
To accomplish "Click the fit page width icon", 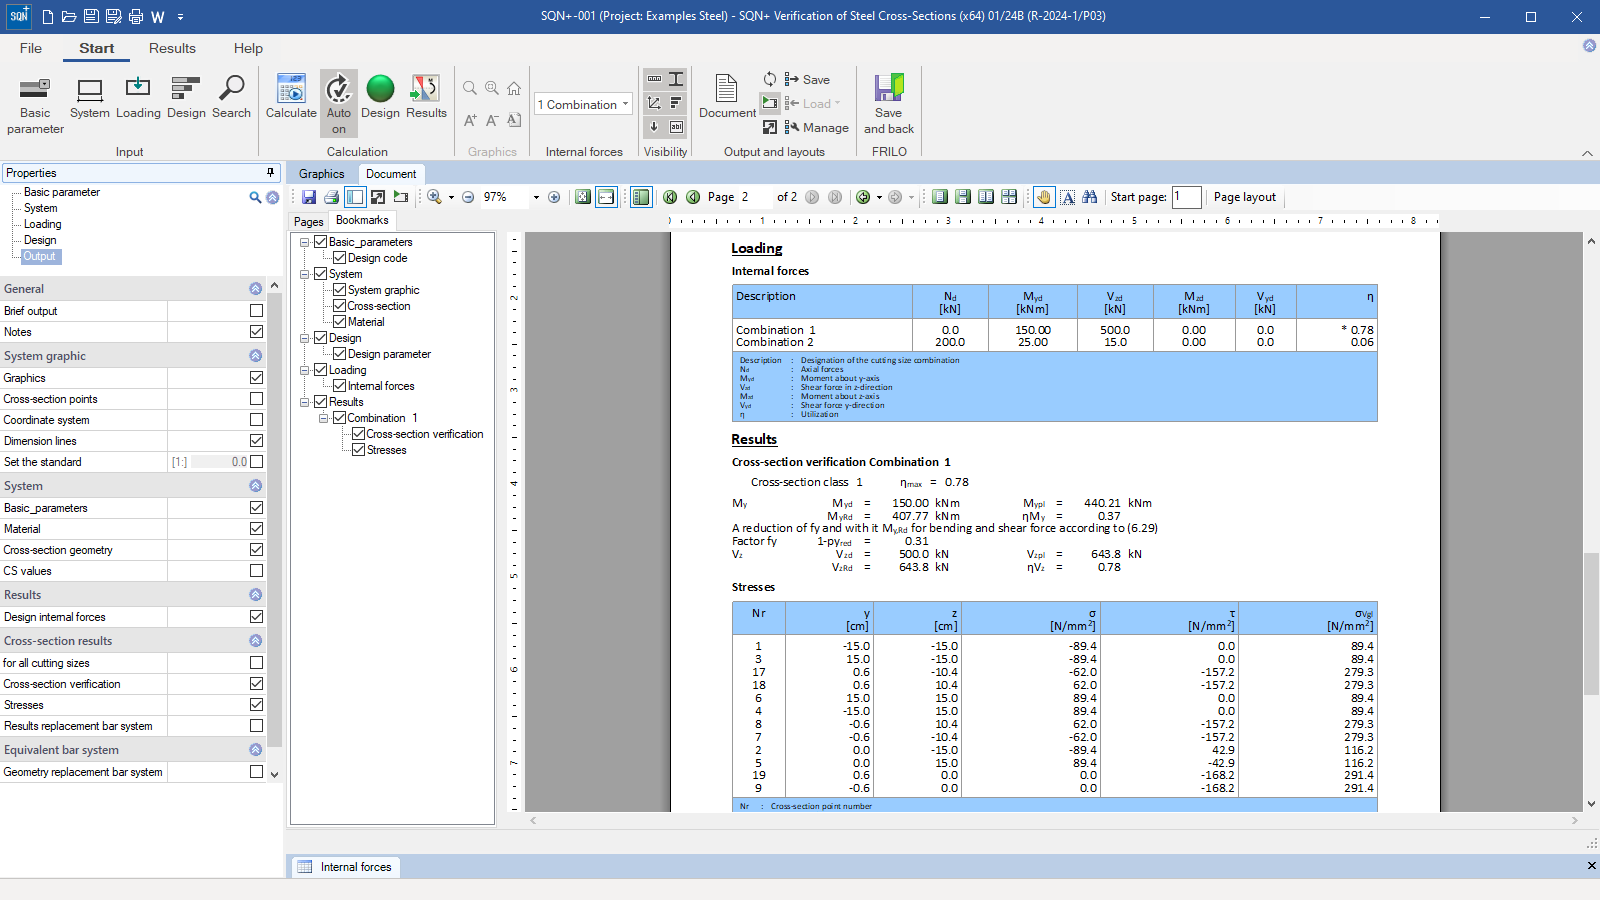I will (606, 197).
